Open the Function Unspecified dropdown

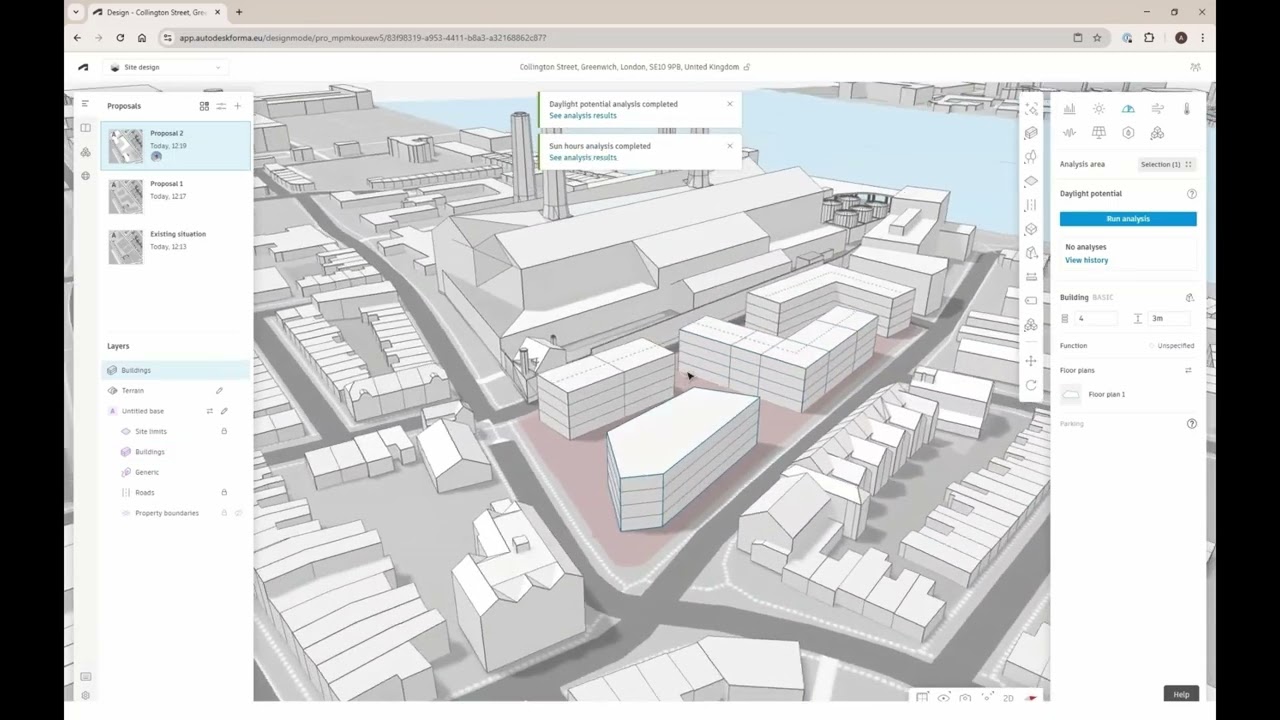pos(1172,346)
